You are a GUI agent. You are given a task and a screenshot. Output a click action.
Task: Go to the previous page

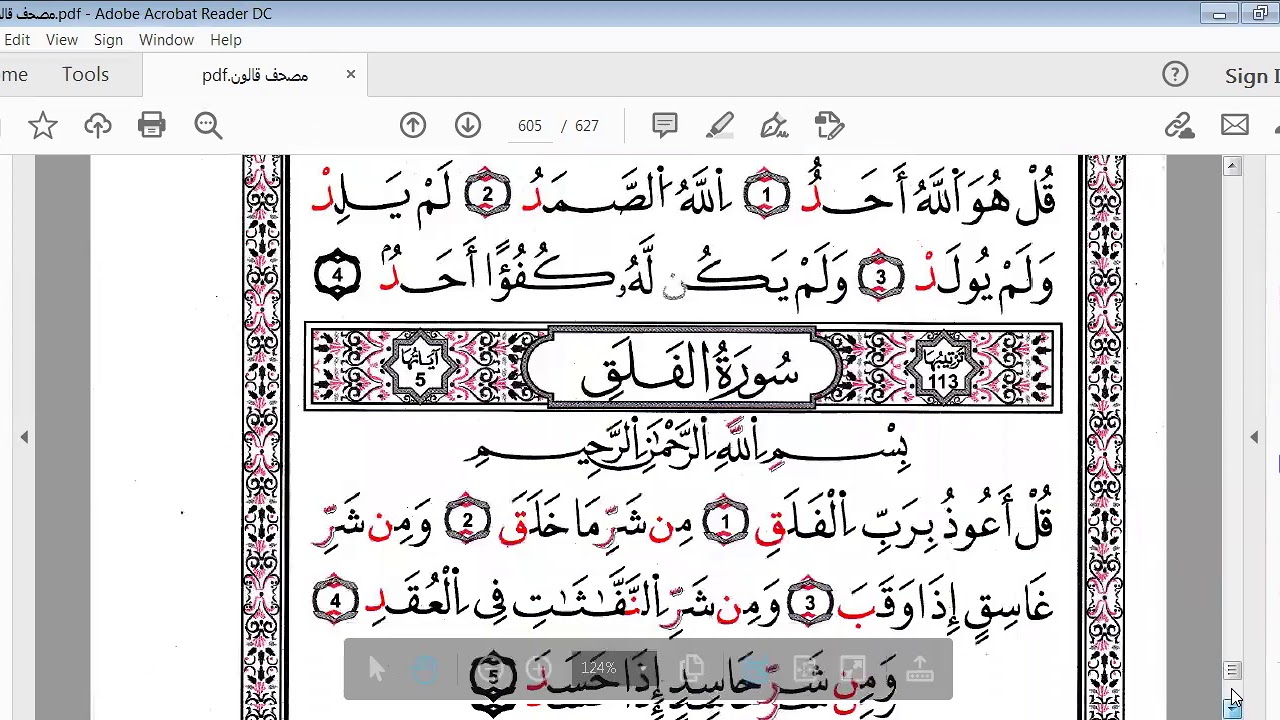[413, 126]
